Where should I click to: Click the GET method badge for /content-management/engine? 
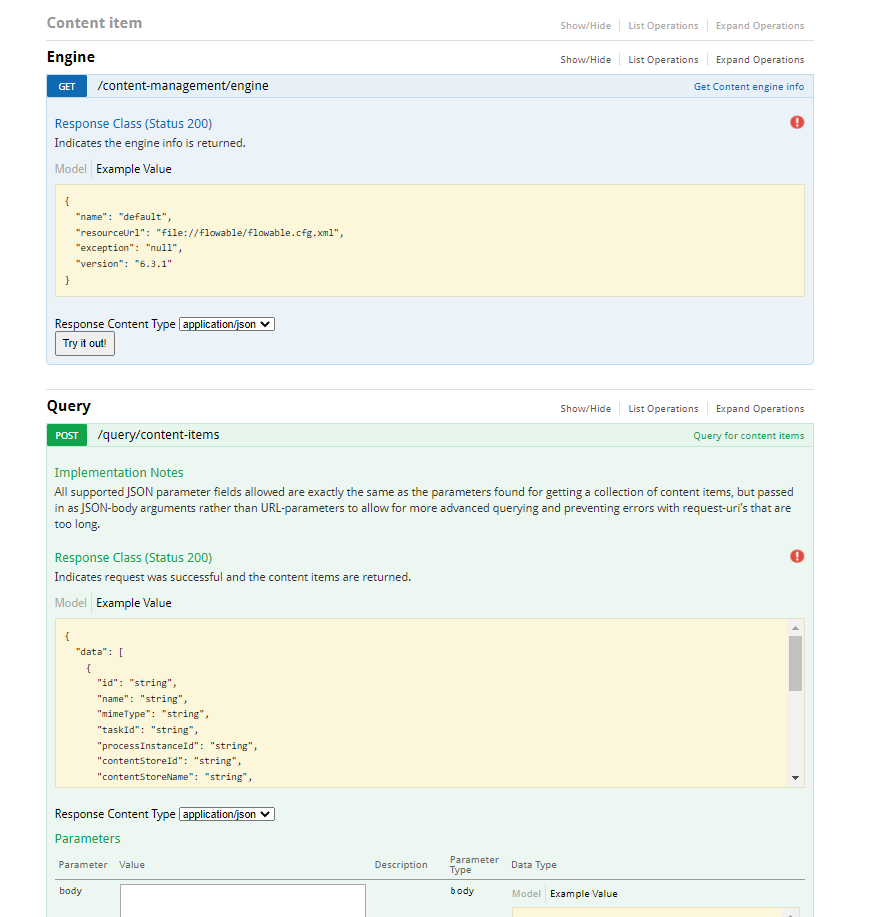(66, 86)
